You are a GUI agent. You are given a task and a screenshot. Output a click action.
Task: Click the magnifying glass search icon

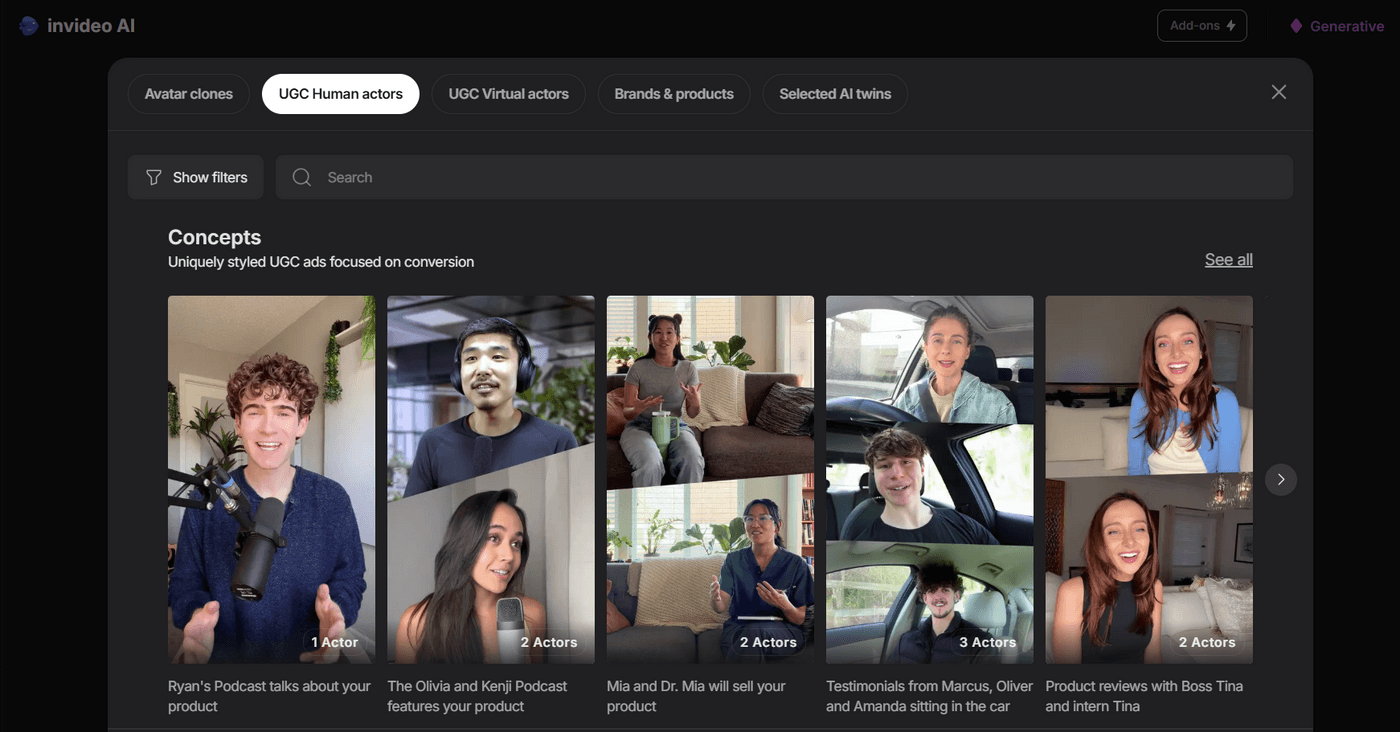tap(301, 177)
